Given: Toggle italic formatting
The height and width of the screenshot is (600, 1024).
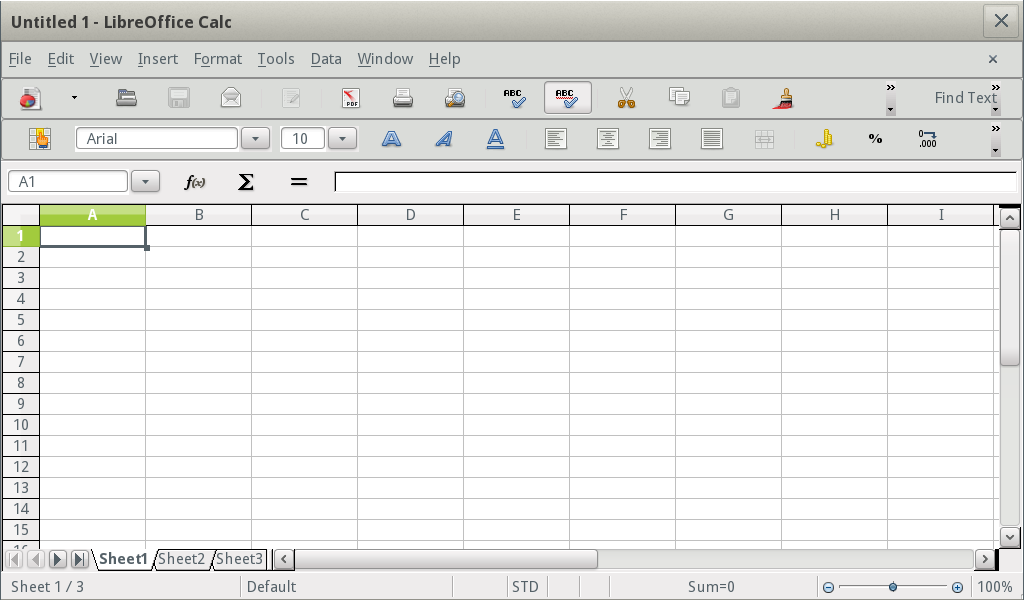Looking at the screenshot, I should [443, 139].
